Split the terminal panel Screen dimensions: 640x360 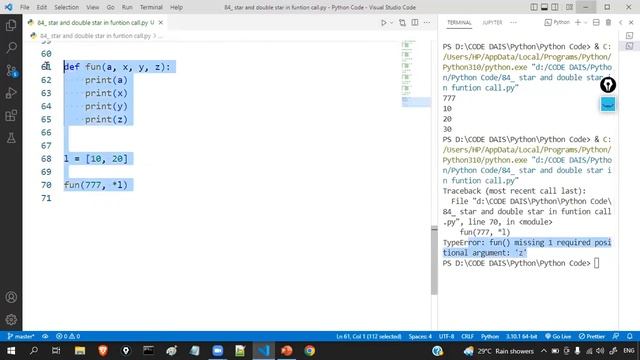pos(596,22)
